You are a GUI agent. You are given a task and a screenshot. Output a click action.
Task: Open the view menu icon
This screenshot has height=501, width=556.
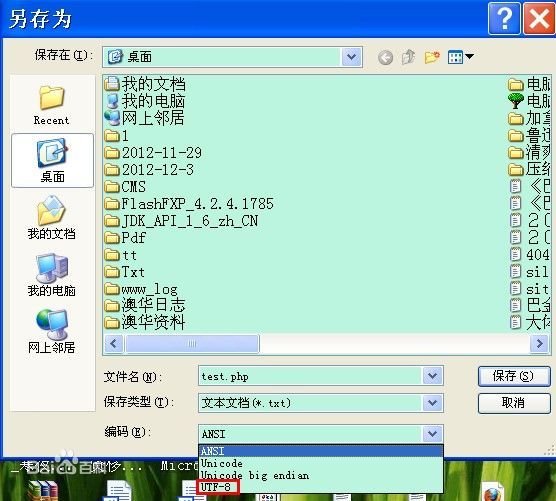click(460, 57)
